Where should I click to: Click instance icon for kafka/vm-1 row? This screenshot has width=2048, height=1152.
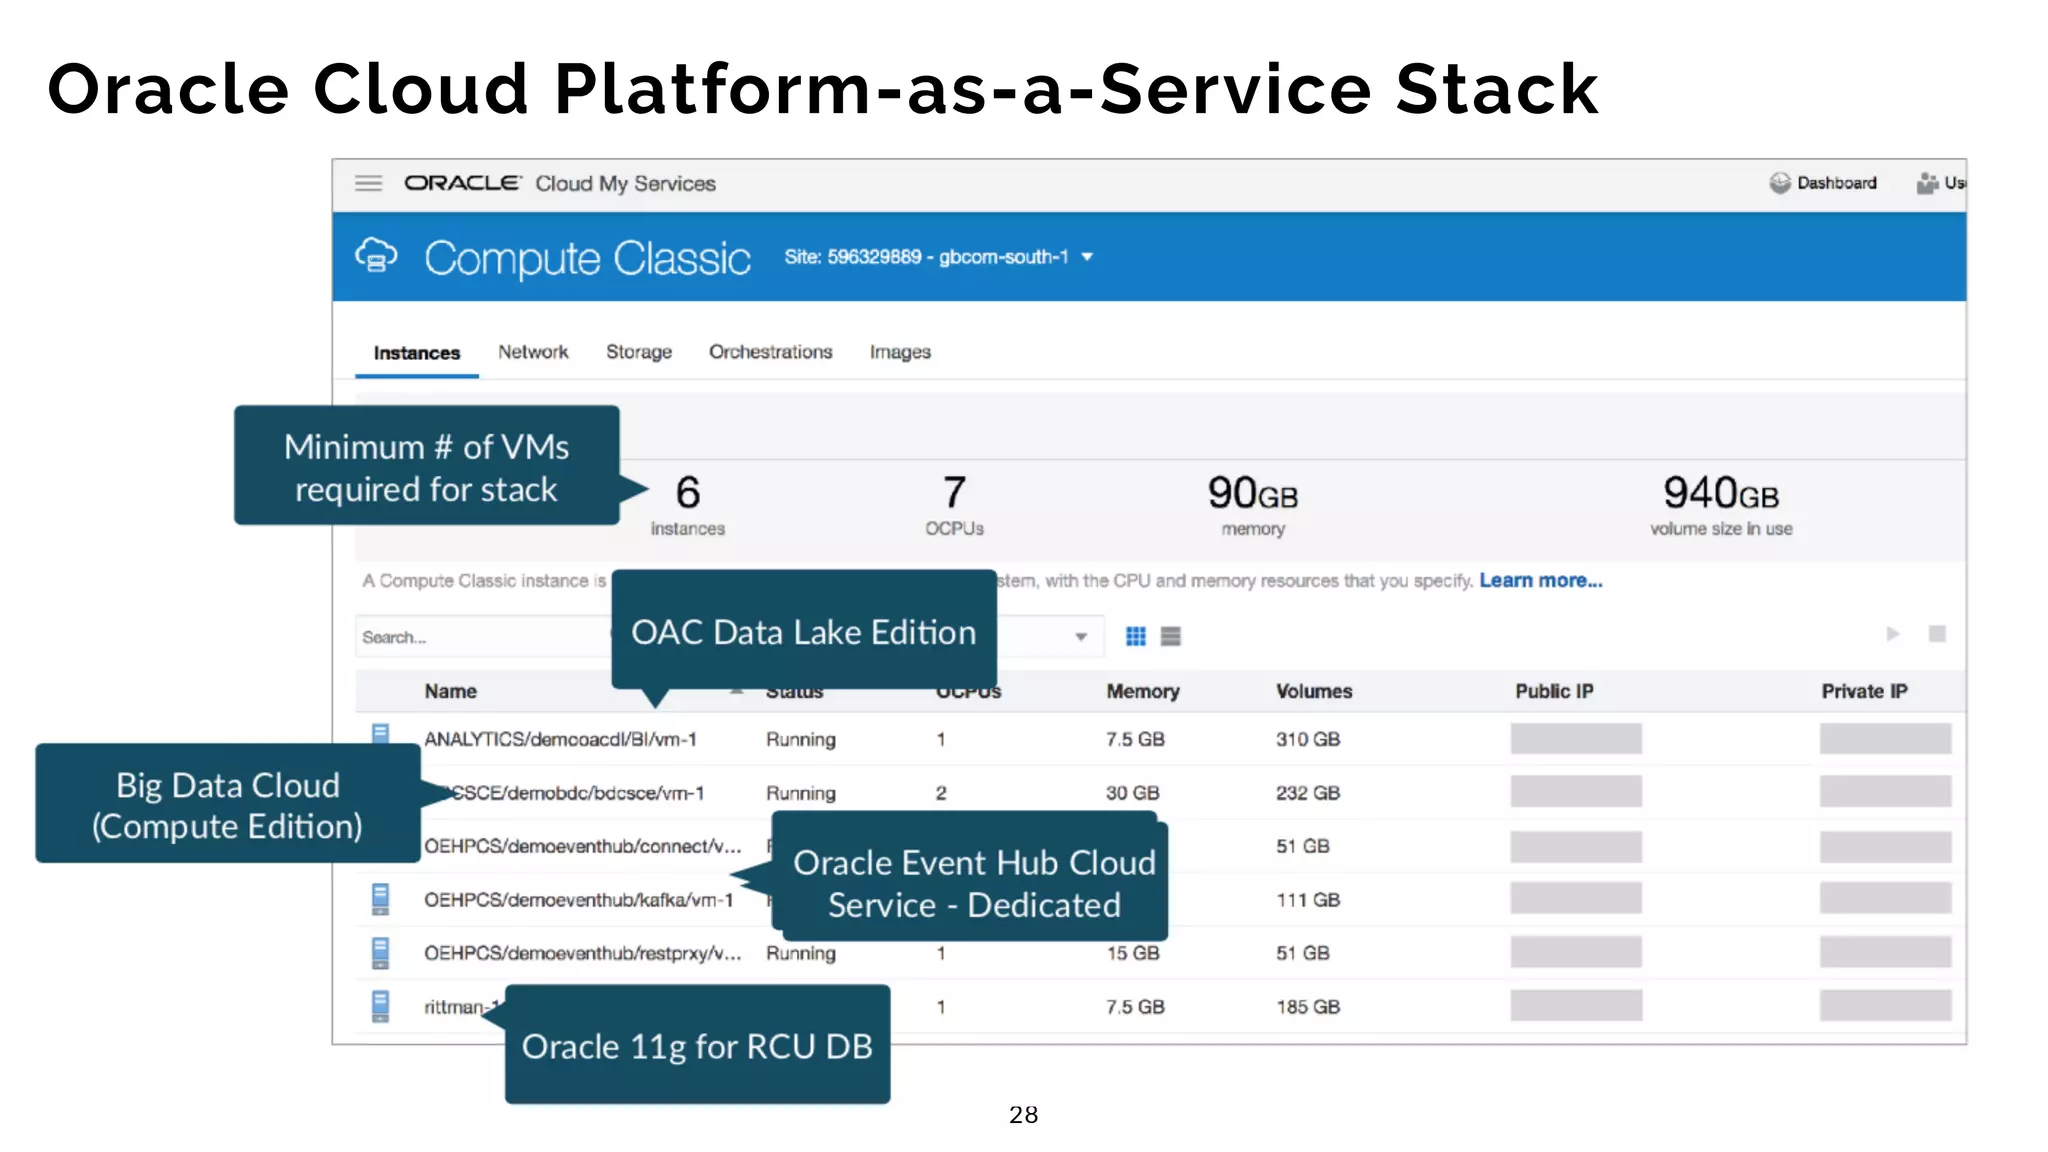(380, 899)
